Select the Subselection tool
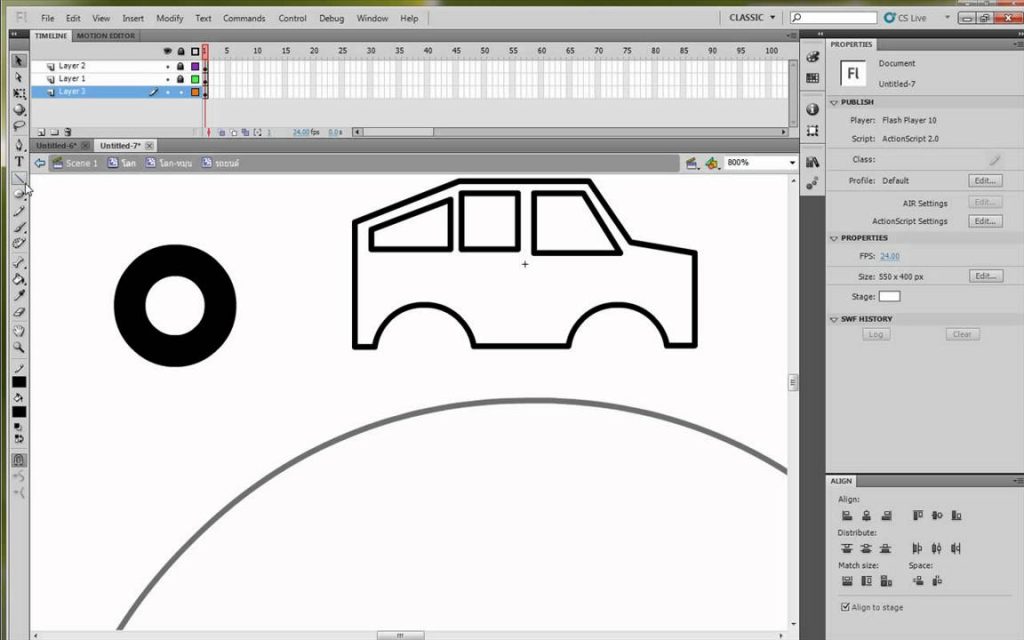The image size is (1024, 640). (x=18, y=77)
